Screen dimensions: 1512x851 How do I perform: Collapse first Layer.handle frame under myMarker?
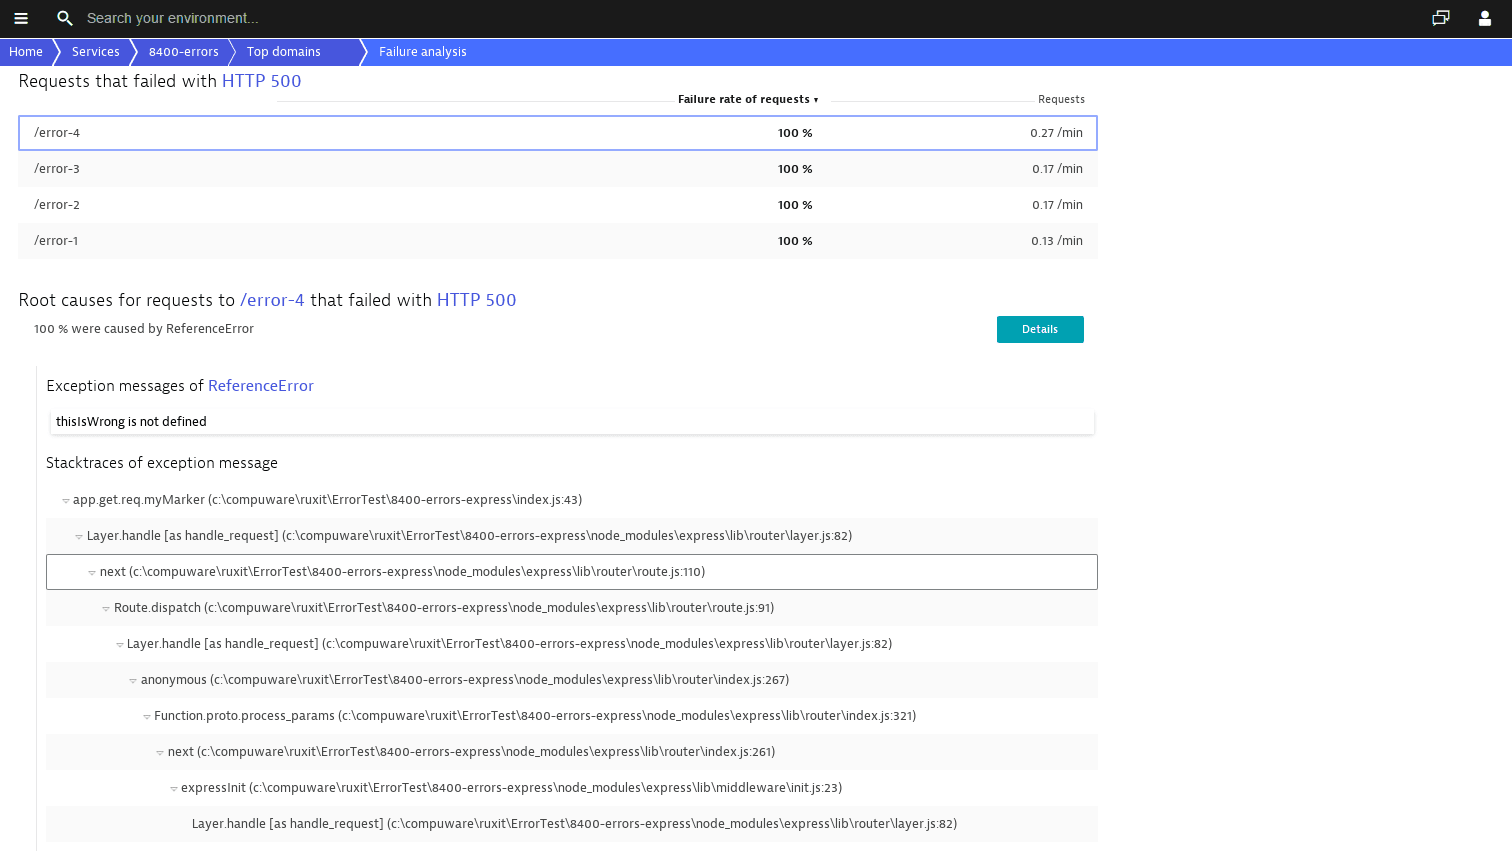click(x=79, y=537)
